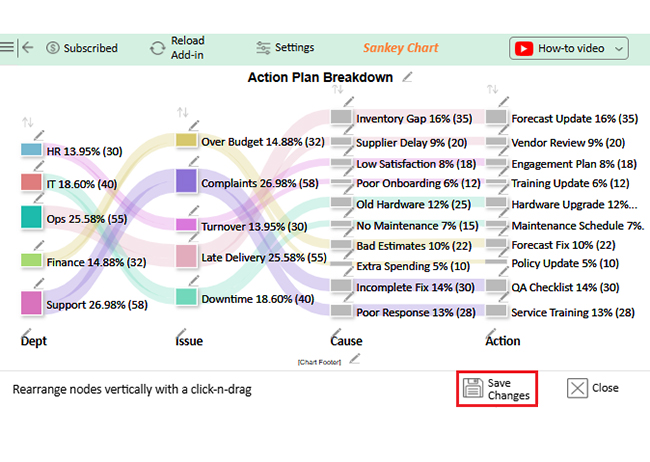Edit chart title with pencil icon
Image resolution: width=650 pixels, height=462 pixels.
[407, 77]
